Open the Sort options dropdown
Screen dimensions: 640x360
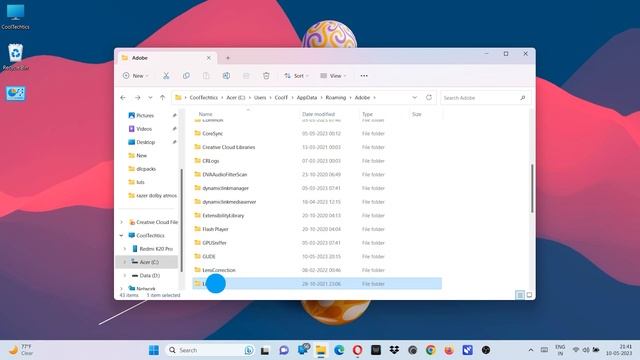click(x=297, y=76)
